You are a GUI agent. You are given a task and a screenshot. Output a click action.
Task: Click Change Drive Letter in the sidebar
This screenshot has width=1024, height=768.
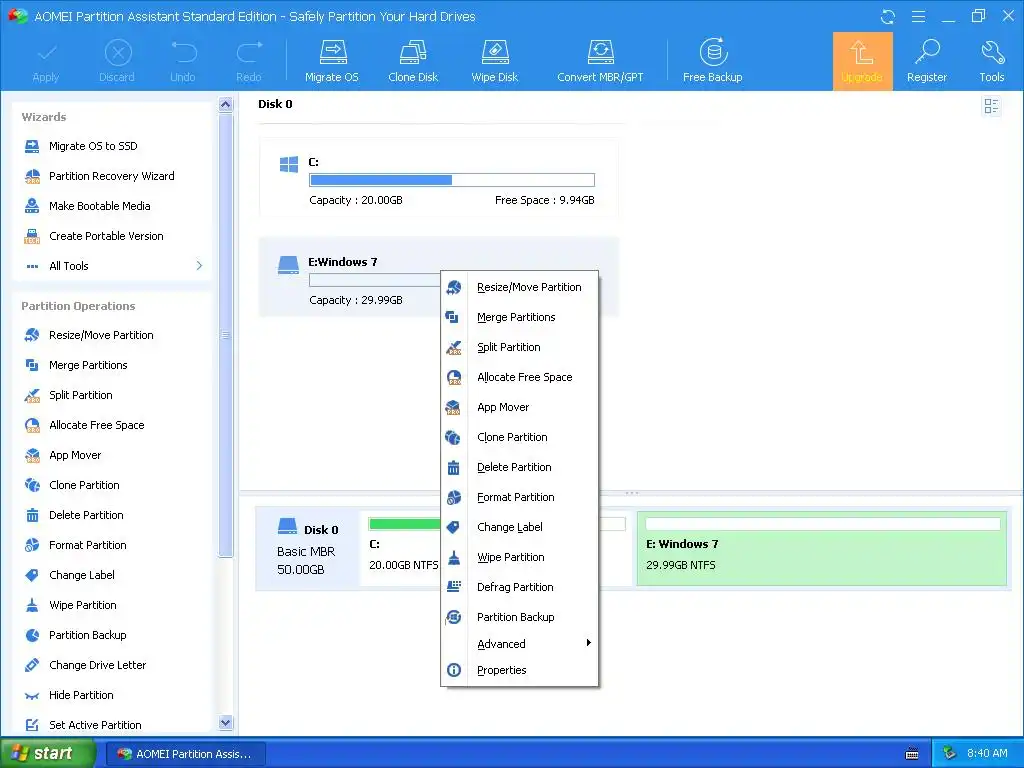pos(97,665)
